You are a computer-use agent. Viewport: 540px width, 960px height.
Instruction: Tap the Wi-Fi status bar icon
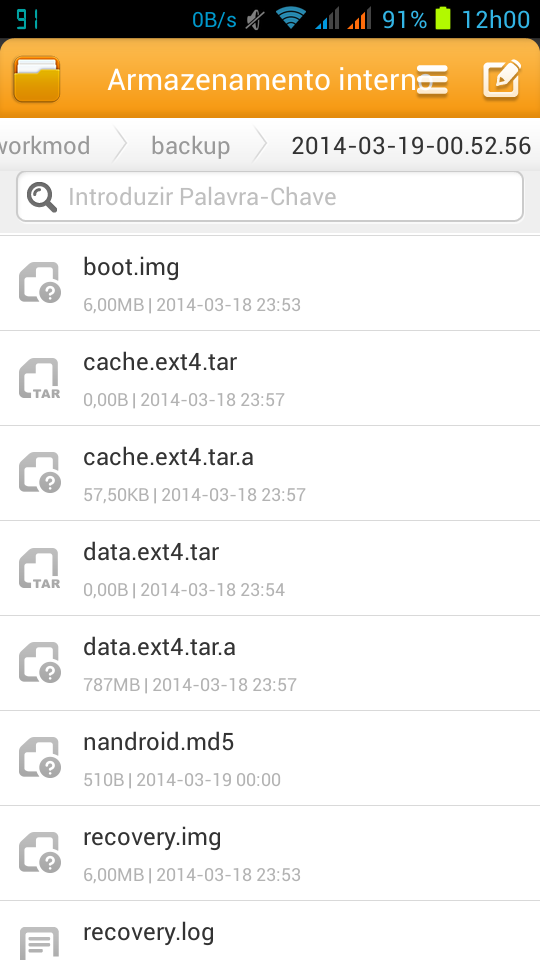[x=291, y=18]
